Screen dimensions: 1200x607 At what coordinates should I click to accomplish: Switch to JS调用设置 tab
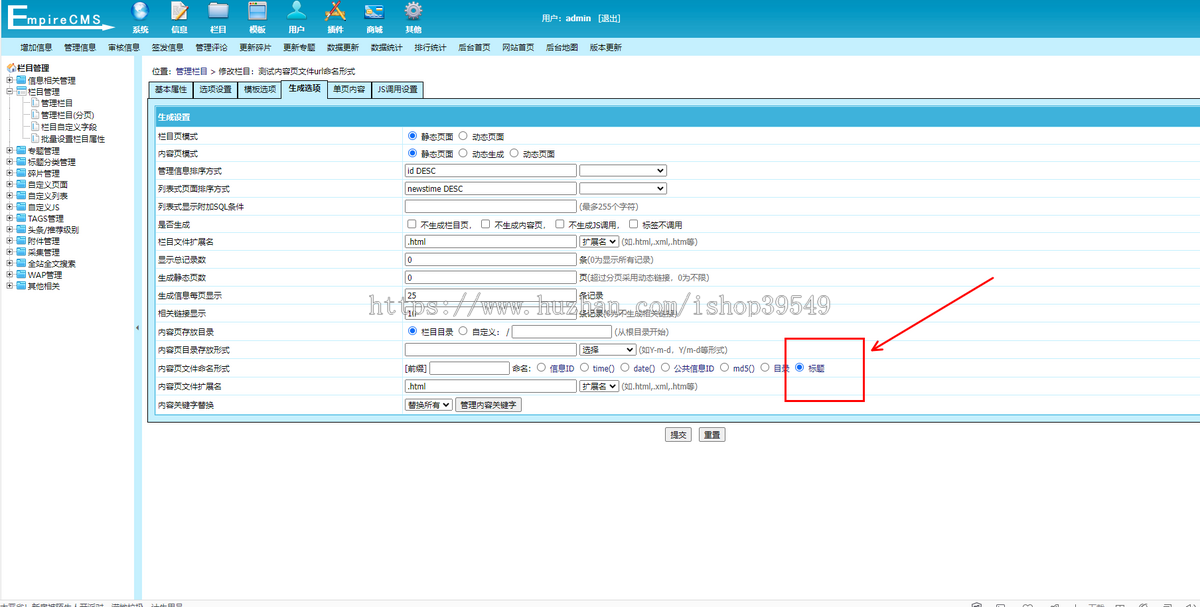[x=397, y=90]
